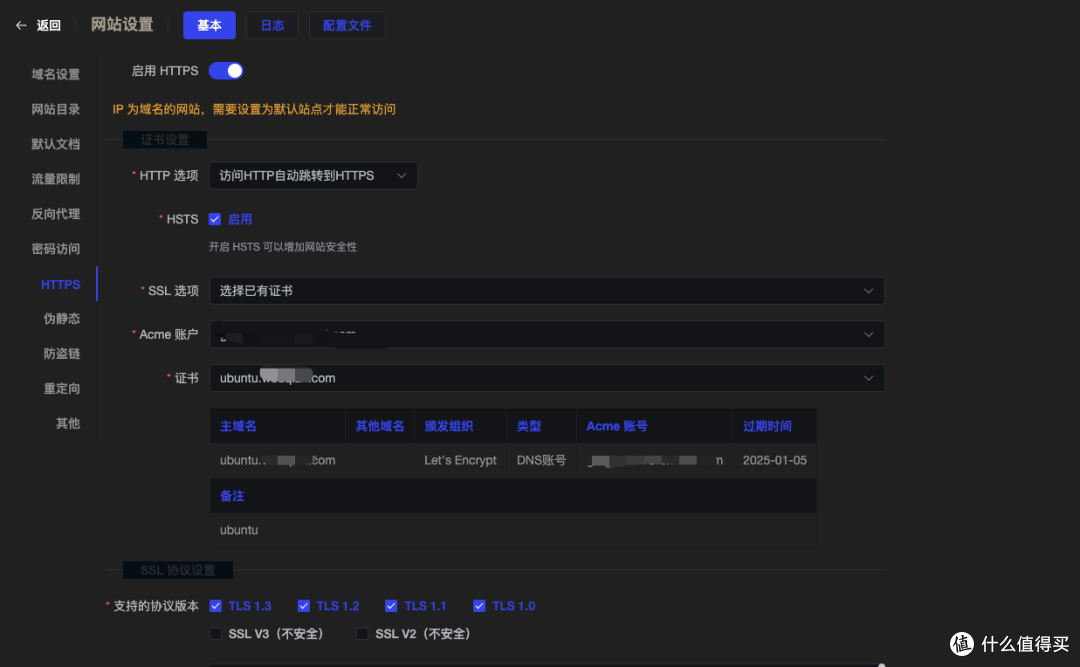Select 伪静态 in the left sidebar
Screen dimensions: 1080x667
pyautogui.click(x=60, y=318)
